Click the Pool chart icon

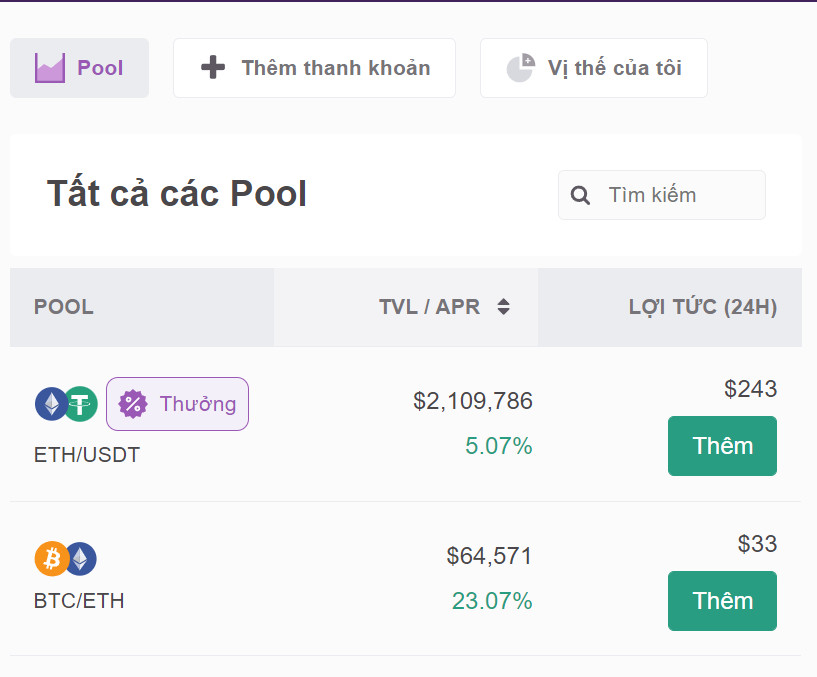pos(50,68)
